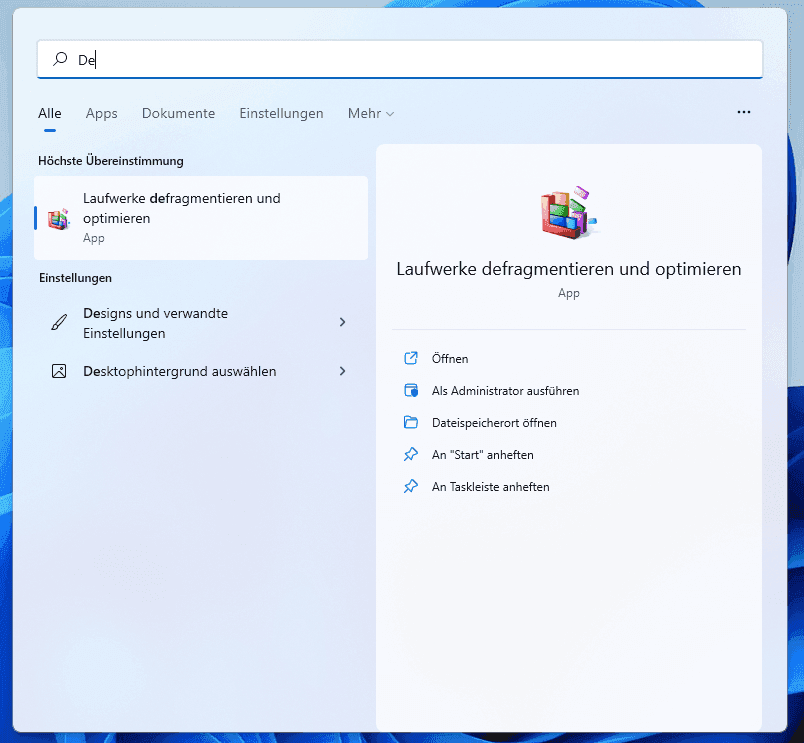Switch to the Einstellungen tab
The image size is (804, 743).
pyautogui.click(x=282, y=113)
